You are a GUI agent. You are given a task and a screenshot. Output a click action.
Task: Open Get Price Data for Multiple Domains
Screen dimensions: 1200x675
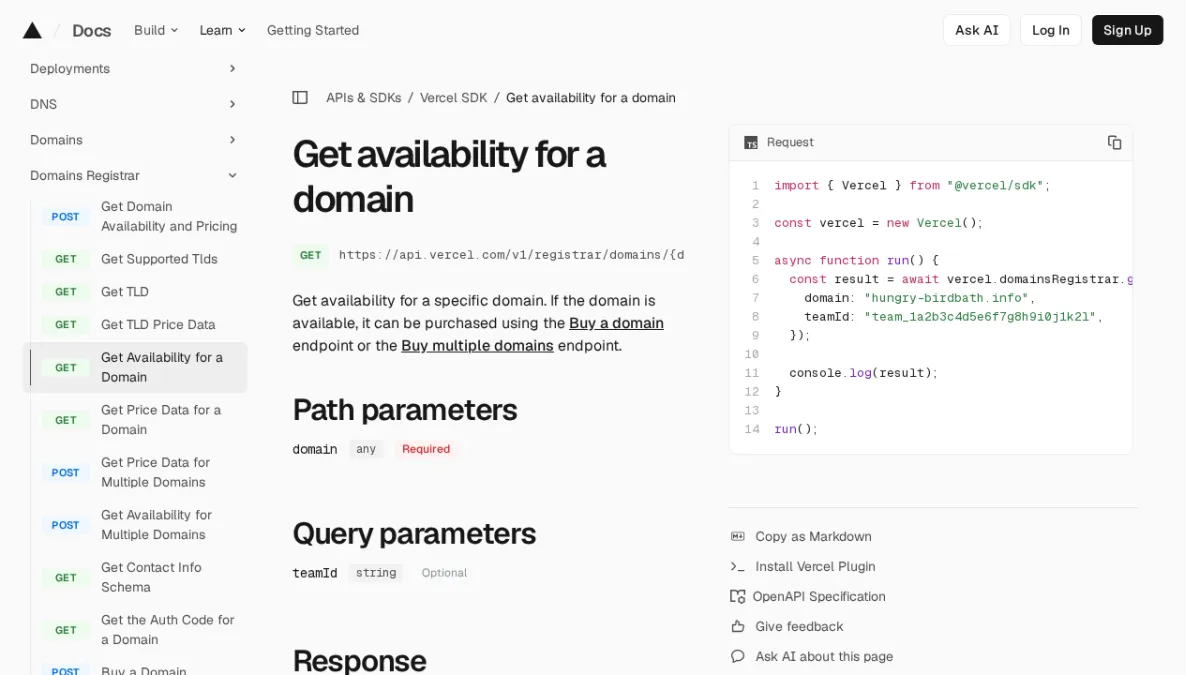pos(156,473)
